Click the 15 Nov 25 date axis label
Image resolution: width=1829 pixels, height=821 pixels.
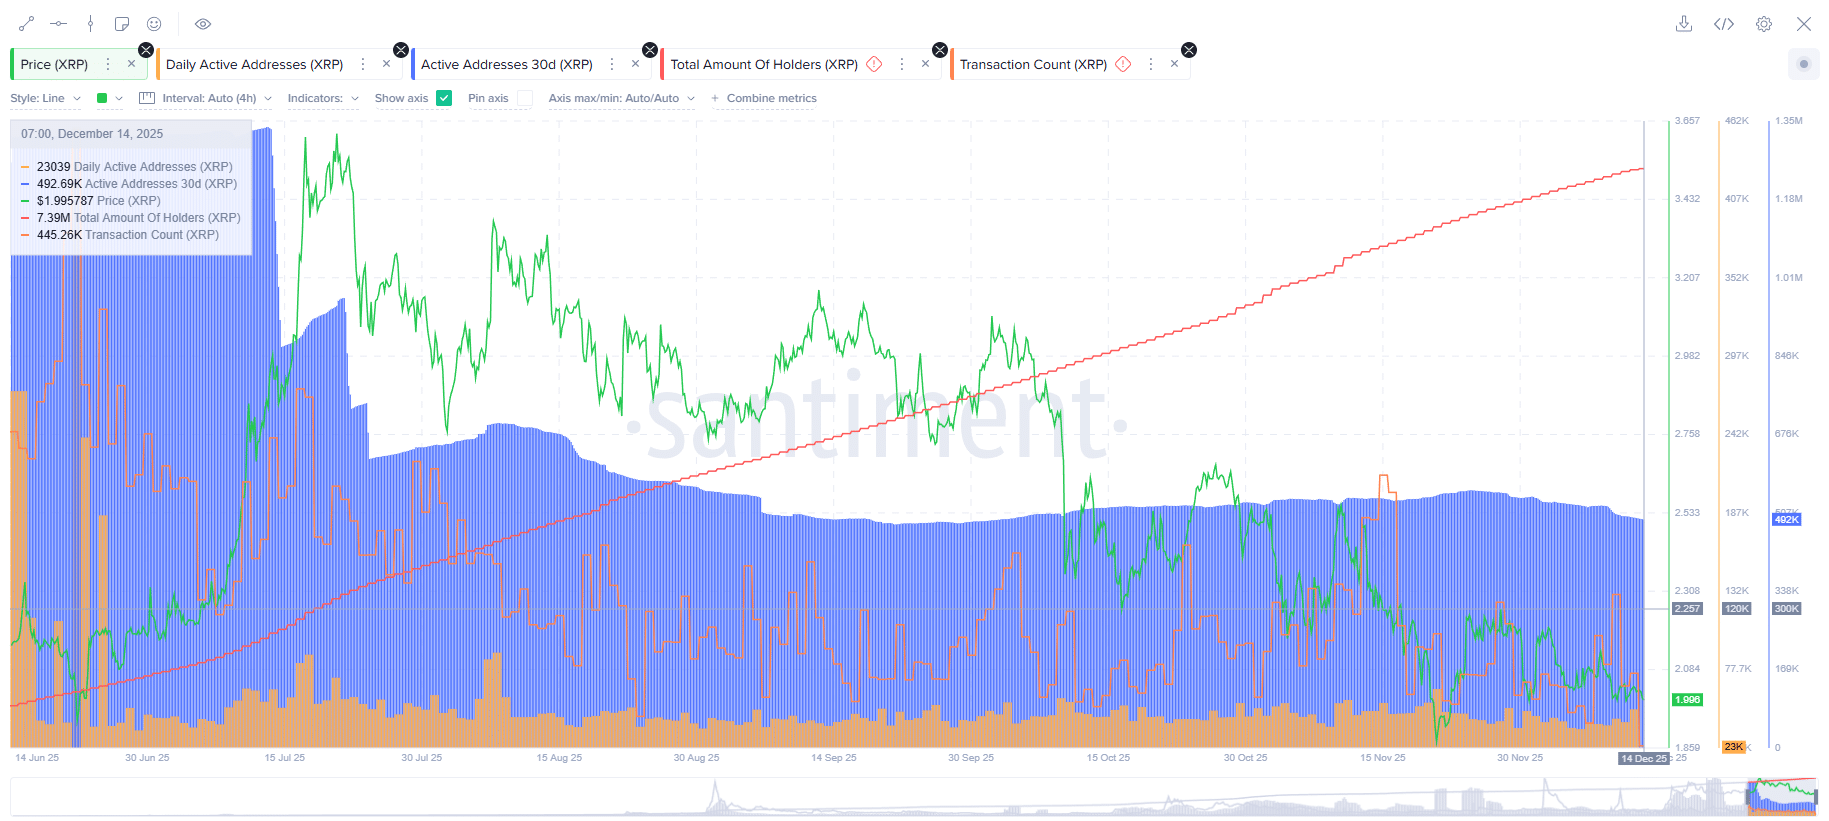pyautogui.click(x=1383, y=758)
